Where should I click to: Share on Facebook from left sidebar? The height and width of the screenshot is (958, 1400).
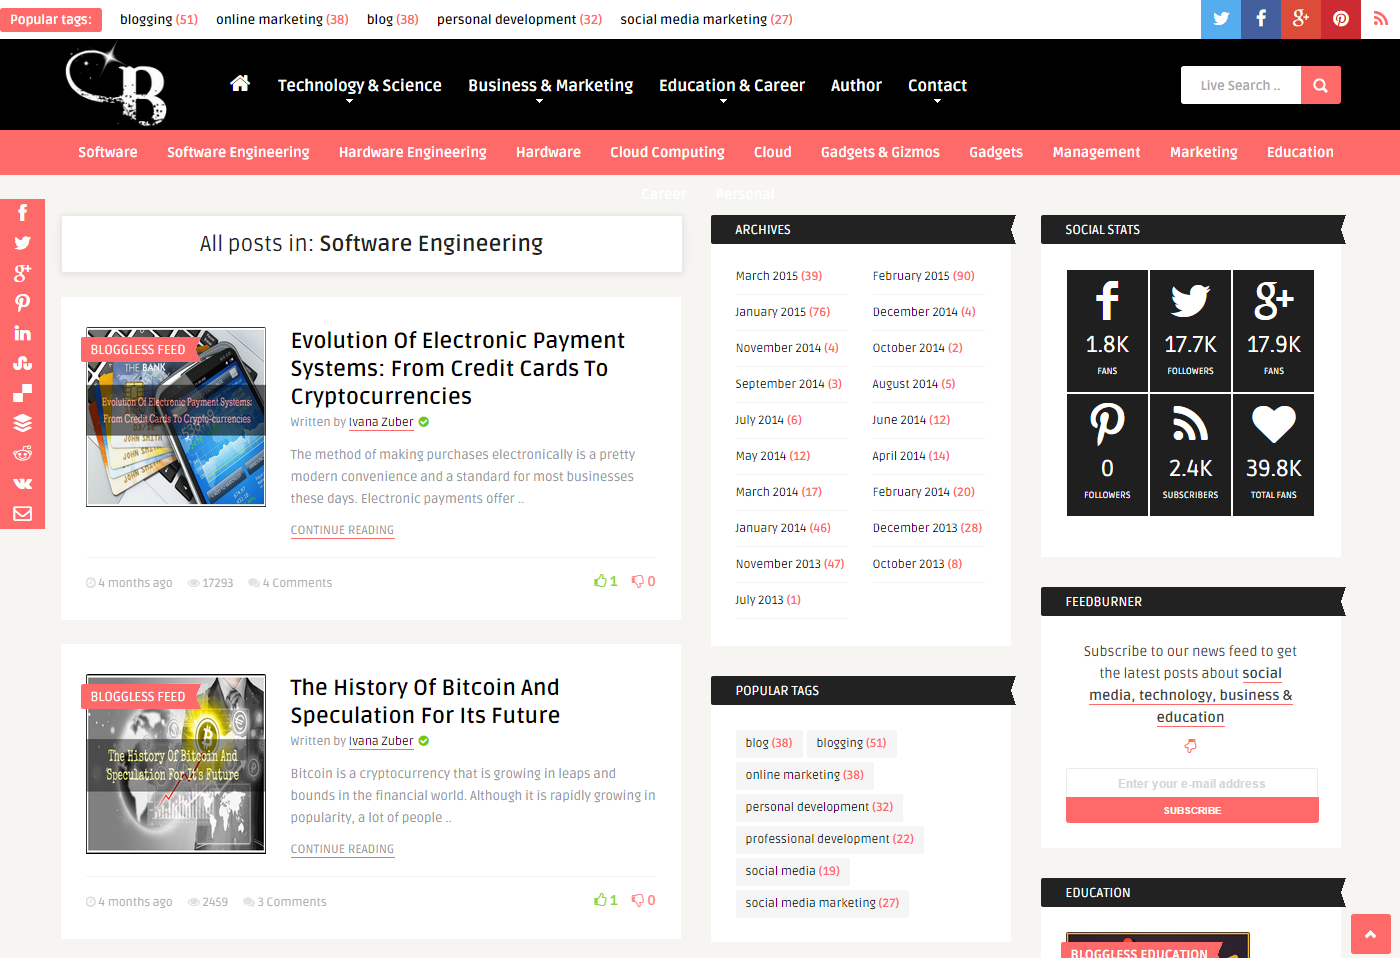(22, 213)
